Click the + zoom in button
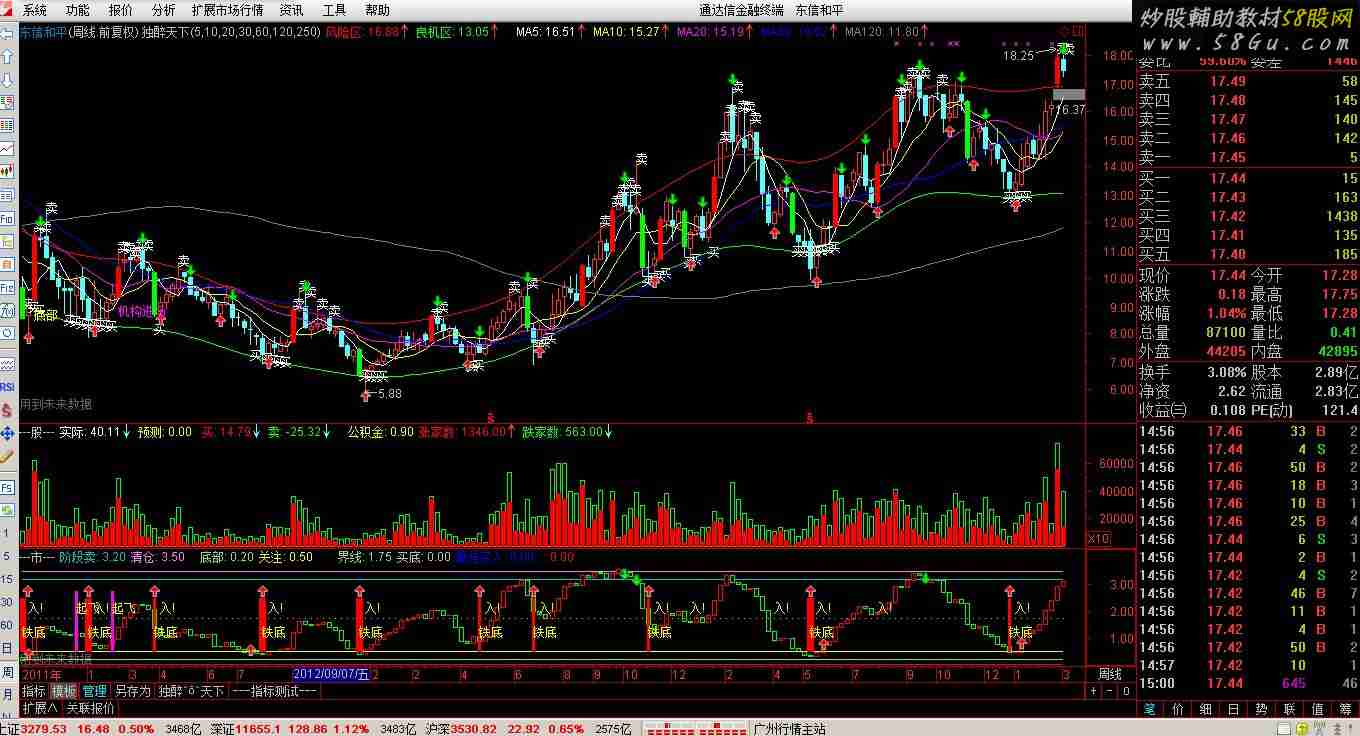Image resolution: width=1360 pixels, height=736 pixels. point(1094,691)
